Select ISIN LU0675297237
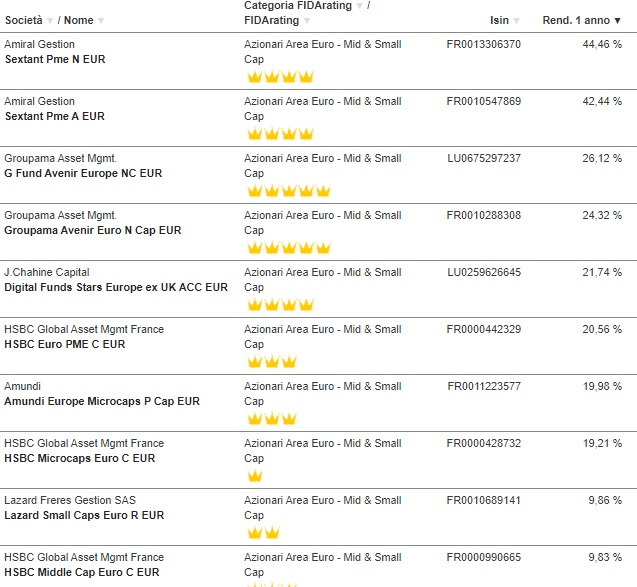The width and height of the screenshot is (637, 587). pyautogui.click(x=484, y=158)
